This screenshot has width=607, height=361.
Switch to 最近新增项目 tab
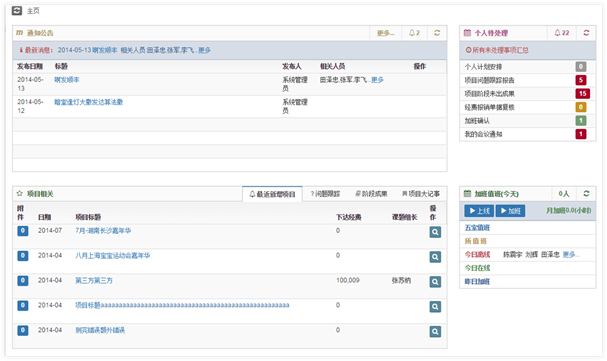coord(273,194)
